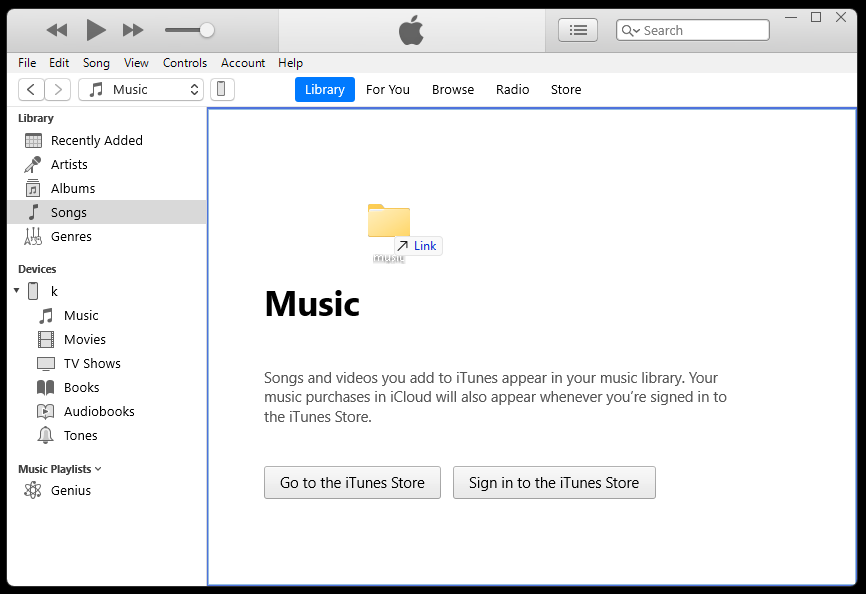This screenshot has height=594, width=866.
Task: Click the rewind previous track button
Action: click(x=57, y=30)
